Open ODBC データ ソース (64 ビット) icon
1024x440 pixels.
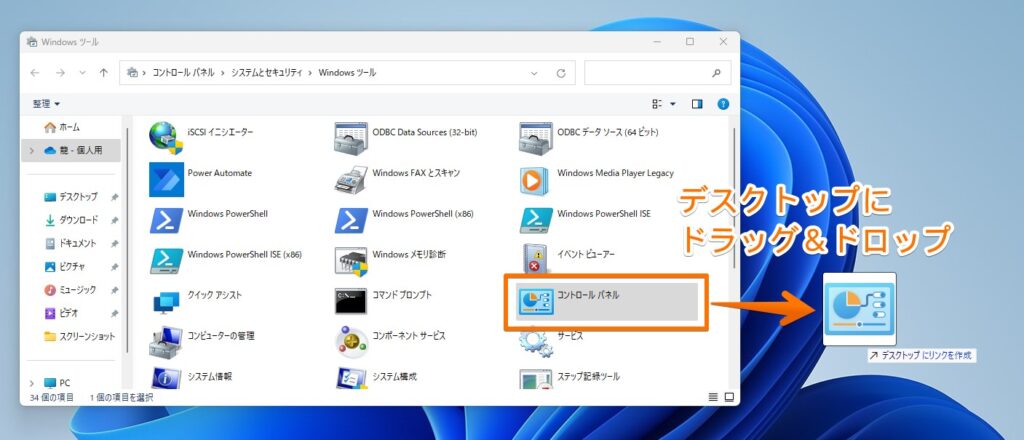[536, 138]
